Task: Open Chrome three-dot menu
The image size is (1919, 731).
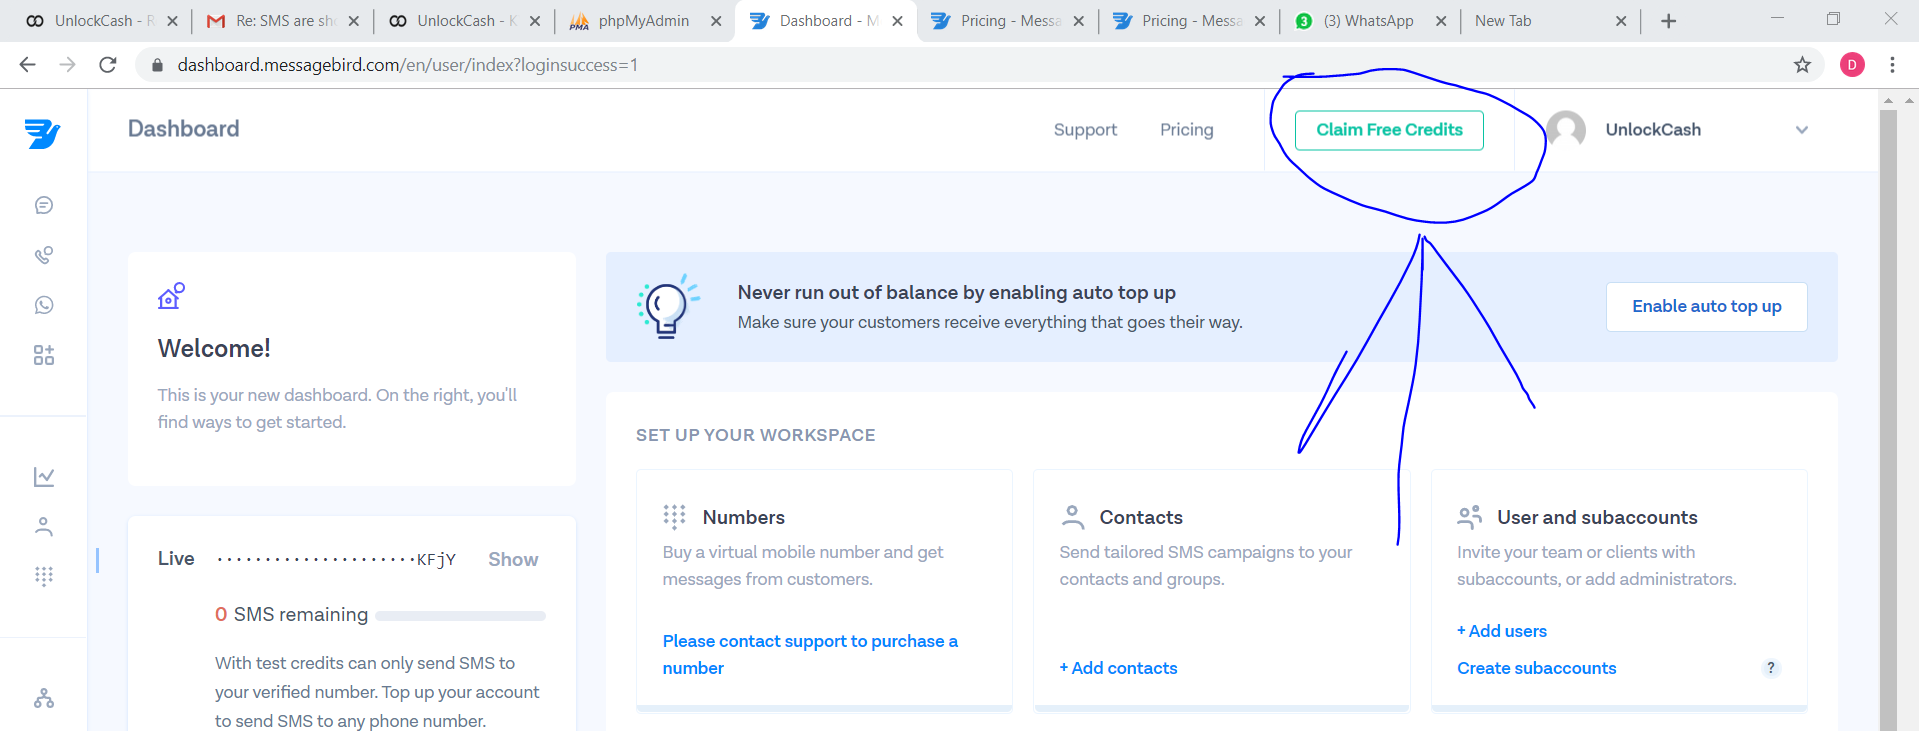Action: pyautogui.click(x=1892, y=65)
